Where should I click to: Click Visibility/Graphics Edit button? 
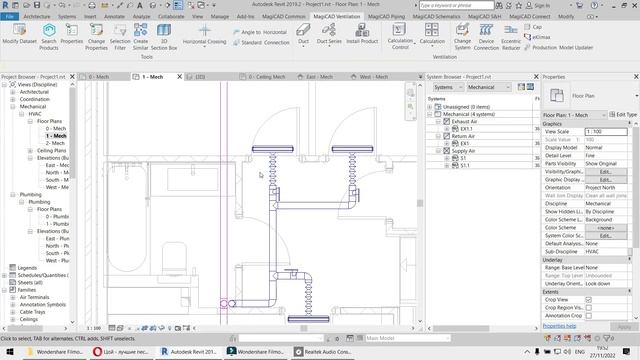606,172
